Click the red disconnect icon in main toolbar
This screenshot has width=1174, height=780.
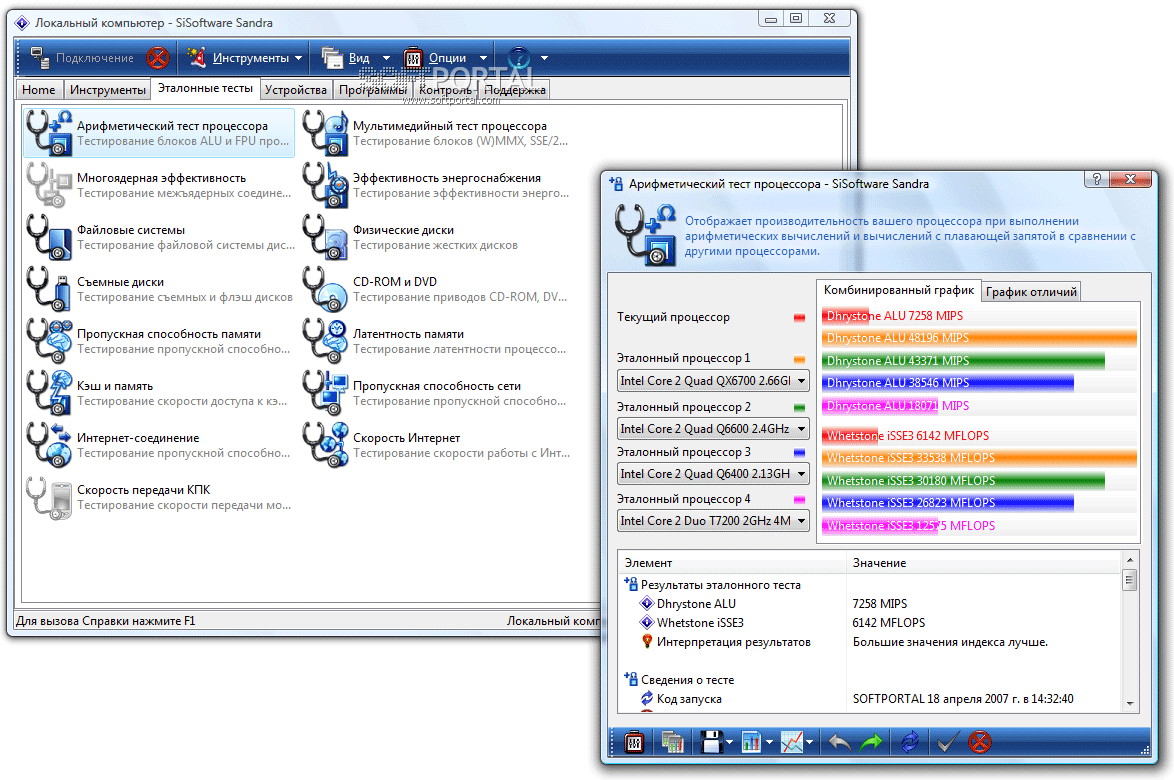157,58
